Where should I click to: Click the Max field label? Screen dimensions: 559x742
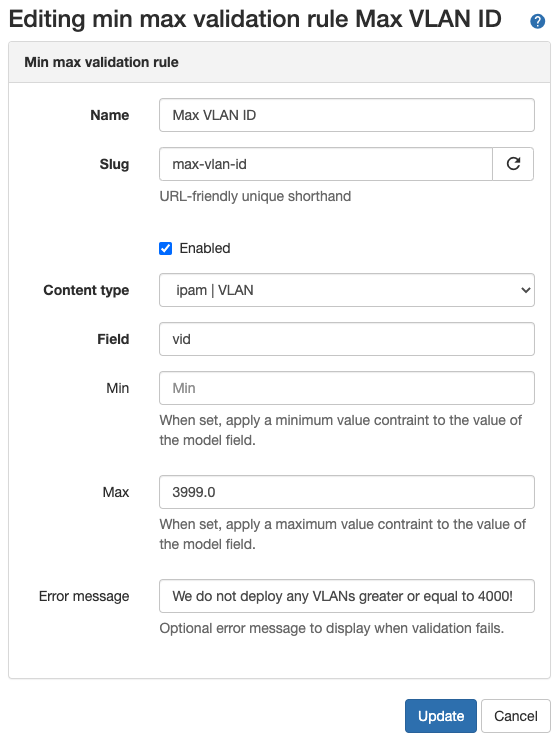pos(115,492)
